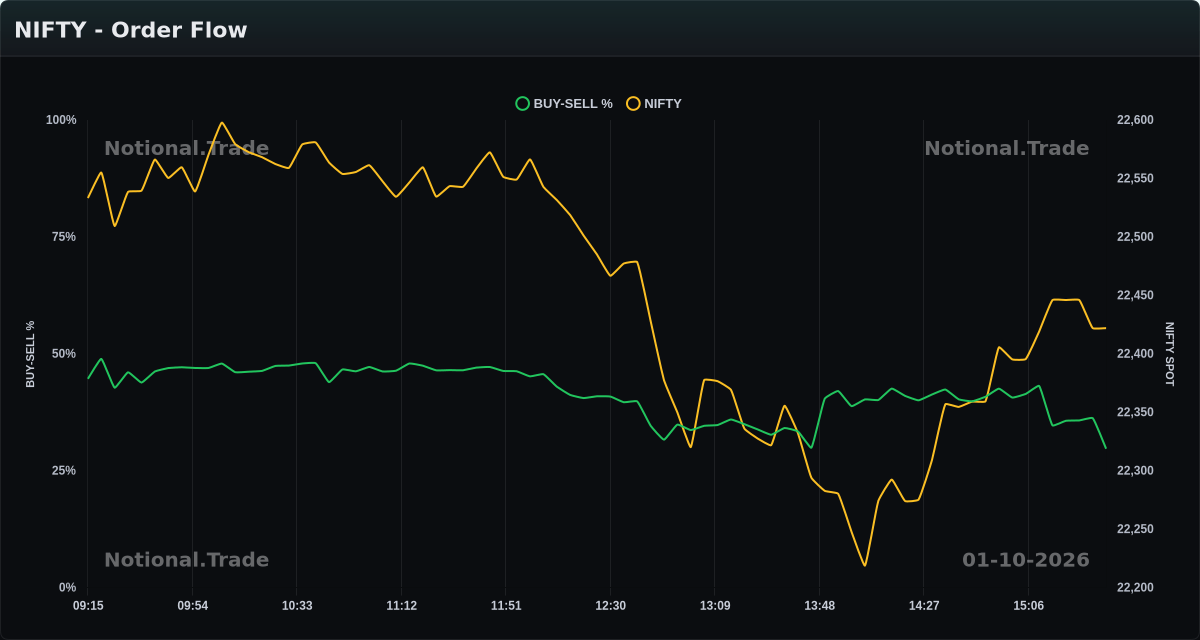
Task: Click the 13:09 time axis label
Action: pos(715,606)
